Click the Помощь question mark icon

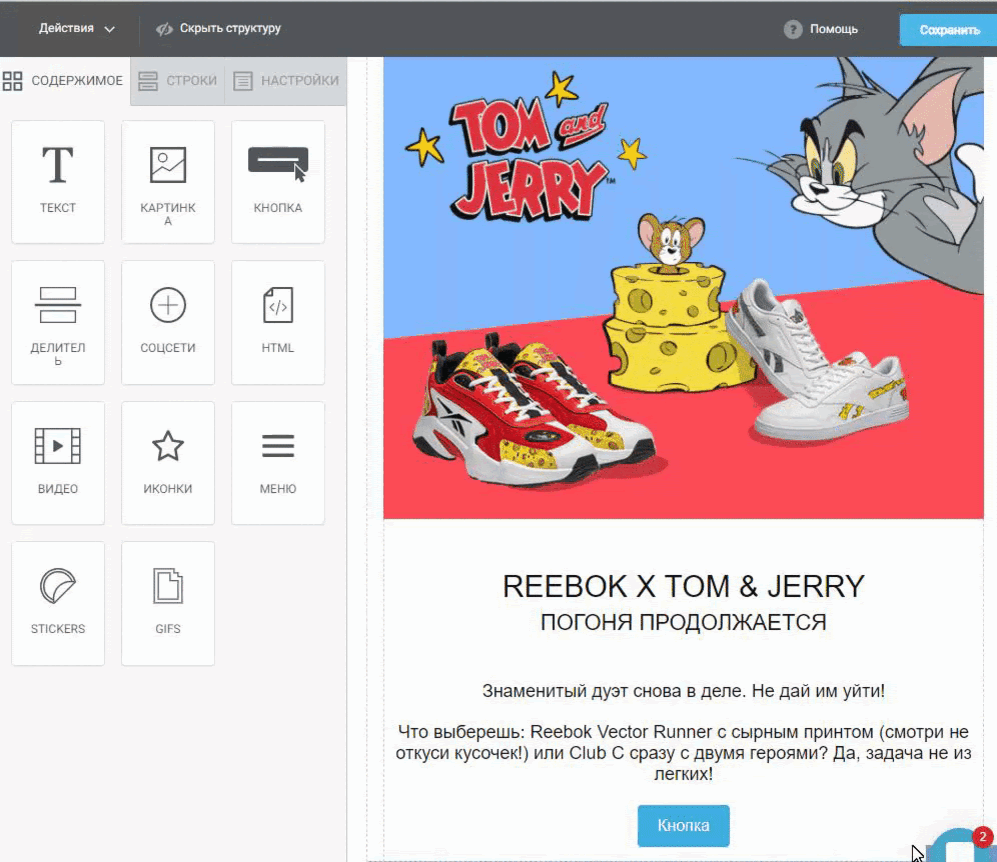792,29
